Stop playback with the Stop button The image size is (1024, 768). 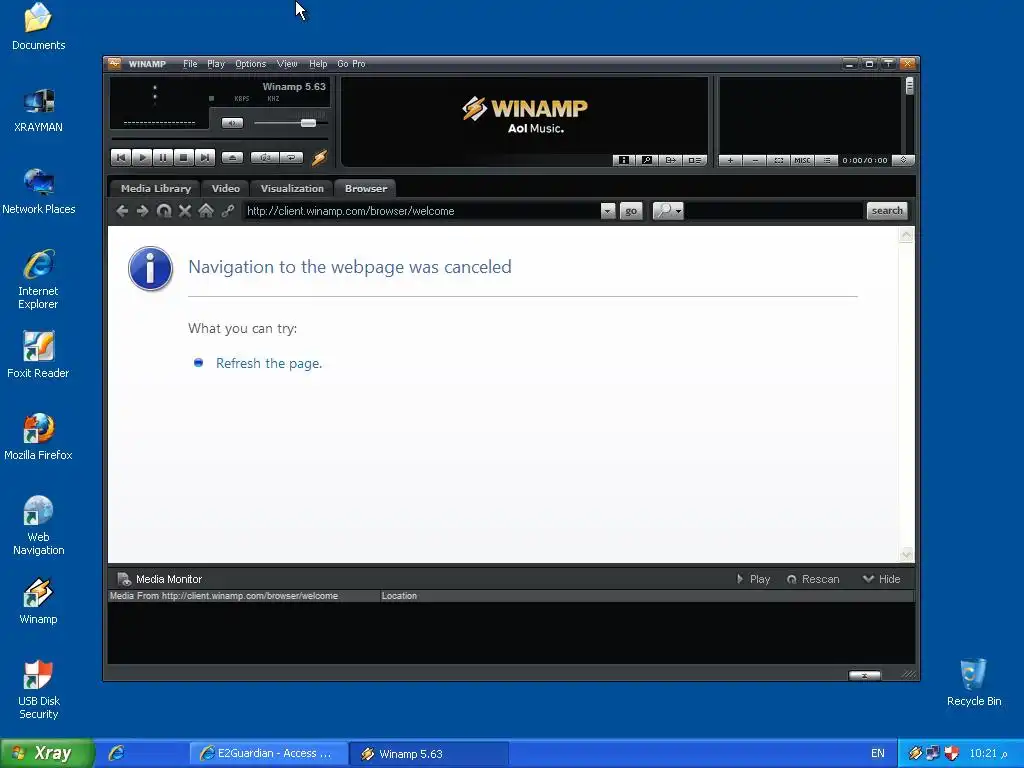184,157
